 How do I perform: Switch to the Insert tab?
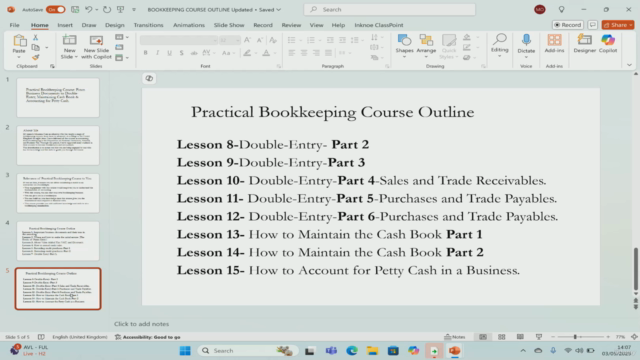coord(65,25)
